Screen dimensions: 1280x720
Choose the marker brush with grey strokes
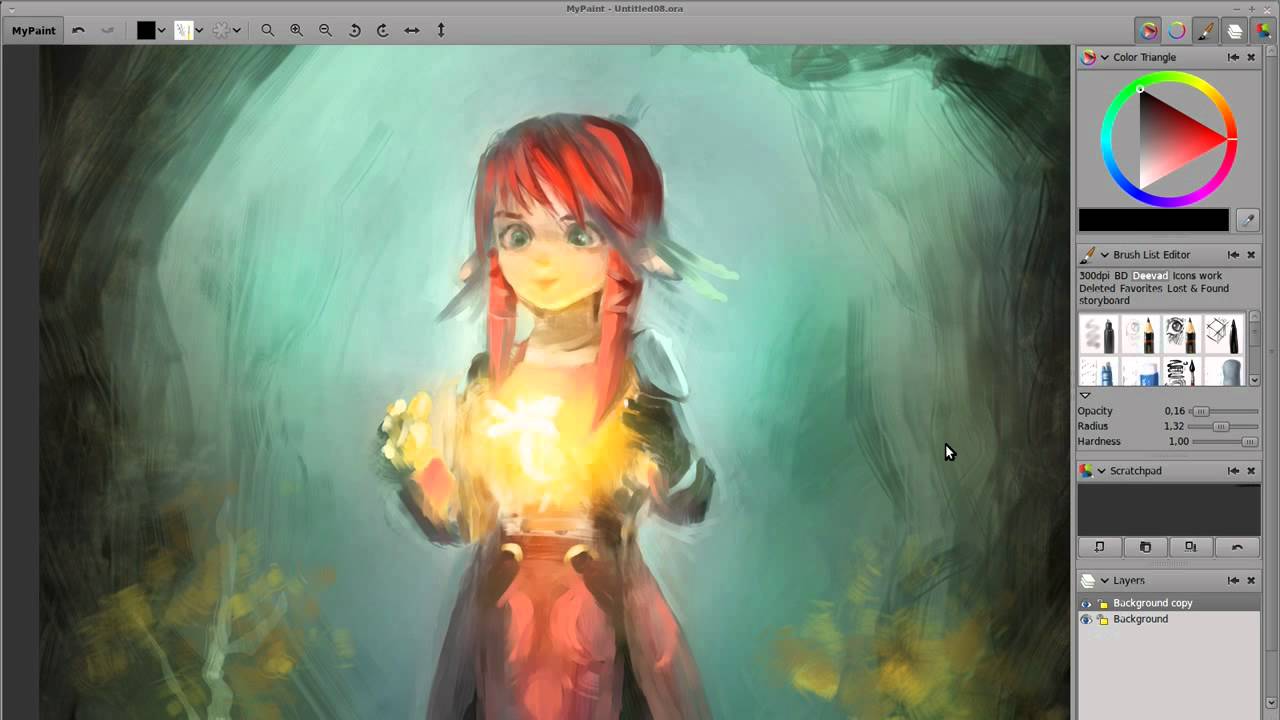click(x=1098, y=334)
